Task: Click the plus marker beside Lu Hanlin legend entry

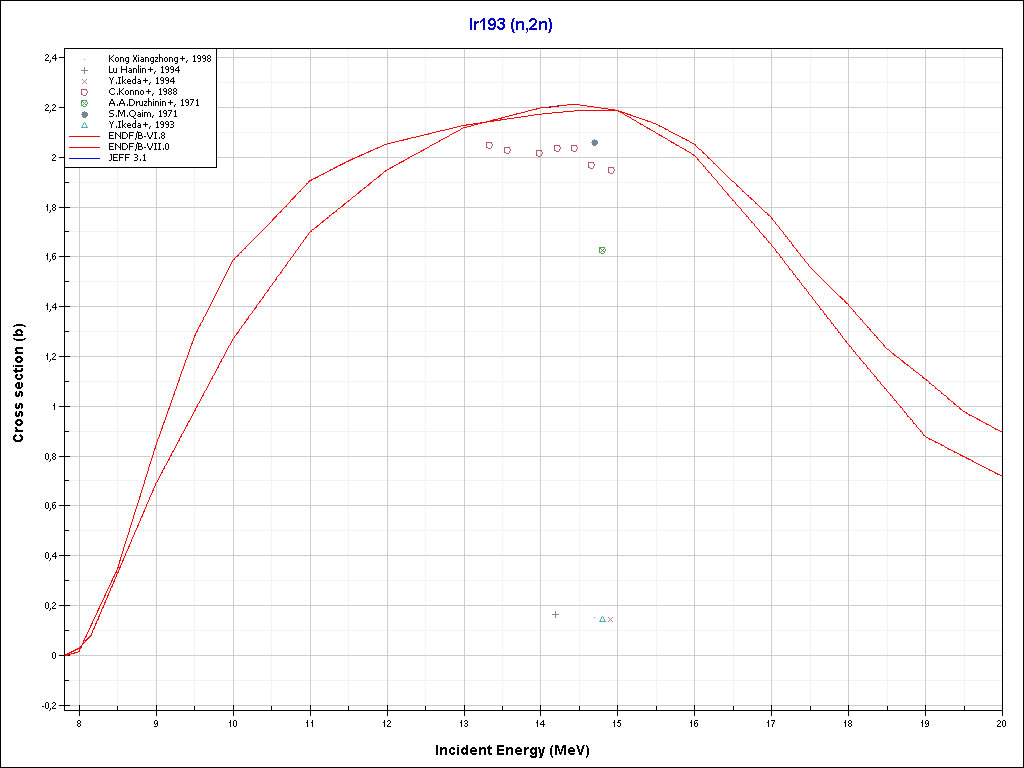Action: point(85,70)
